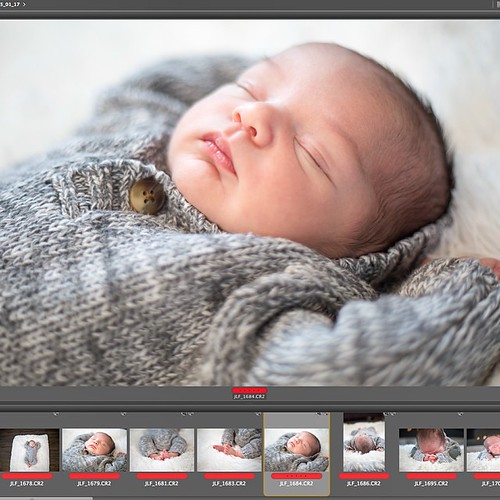Select the JLF_1695.CR2 thumbnail

tap(431, 450)
